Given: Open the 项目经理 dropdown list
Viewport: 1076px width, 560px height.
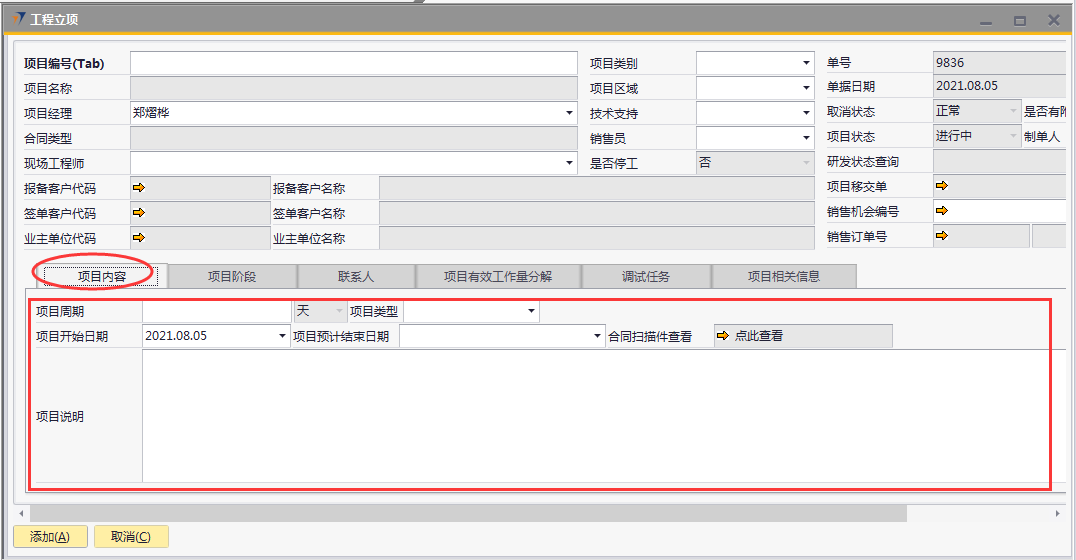Looking at the screenshot, I should [x=569, y=113].
